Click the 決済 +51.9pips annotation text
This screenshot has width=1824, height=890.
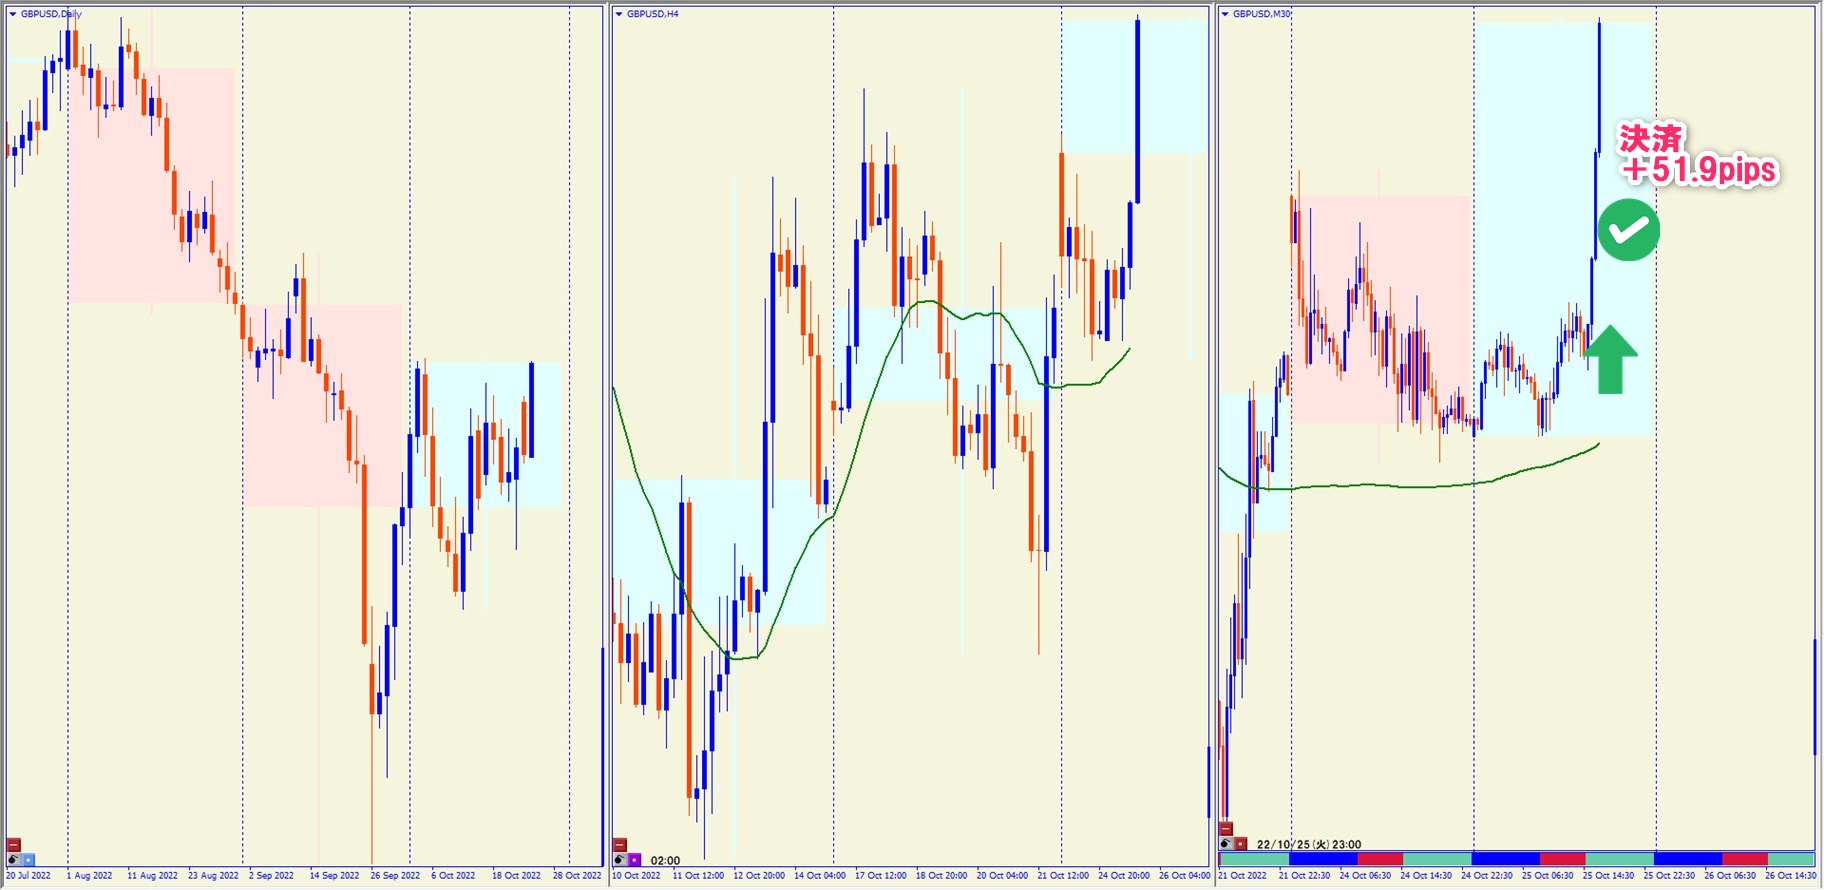(1697, 155)
